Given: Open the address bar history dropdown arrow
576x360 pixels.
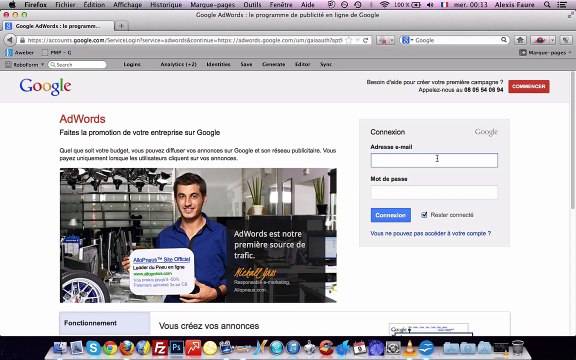Looking at the screenshot, I should (x=357, y=40).
